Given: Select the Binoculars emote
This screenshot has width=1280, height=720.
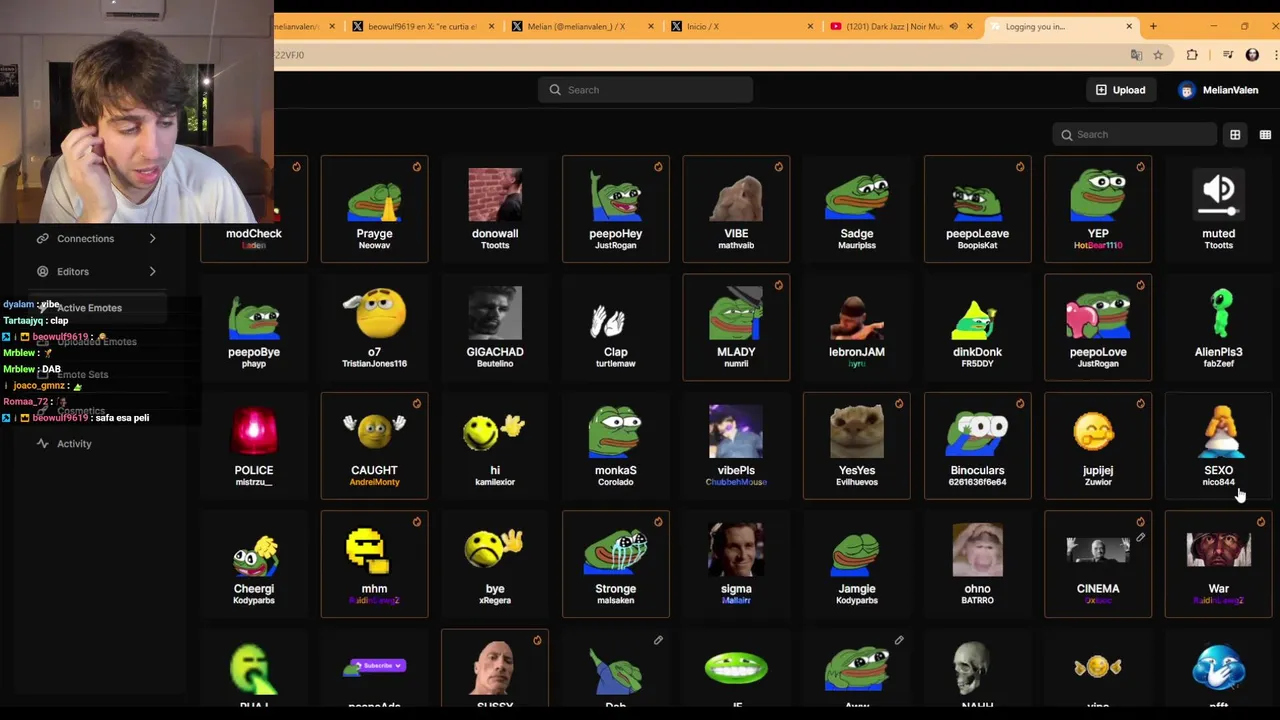Looking at the screenshot, I should pyautogui.click(x=977, y=446).
